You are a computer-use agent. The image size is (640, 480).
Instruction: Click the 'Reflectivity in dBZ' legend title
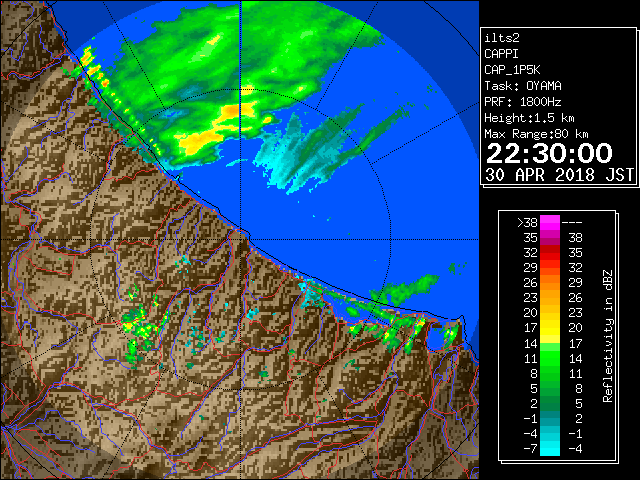click(608, 336)
